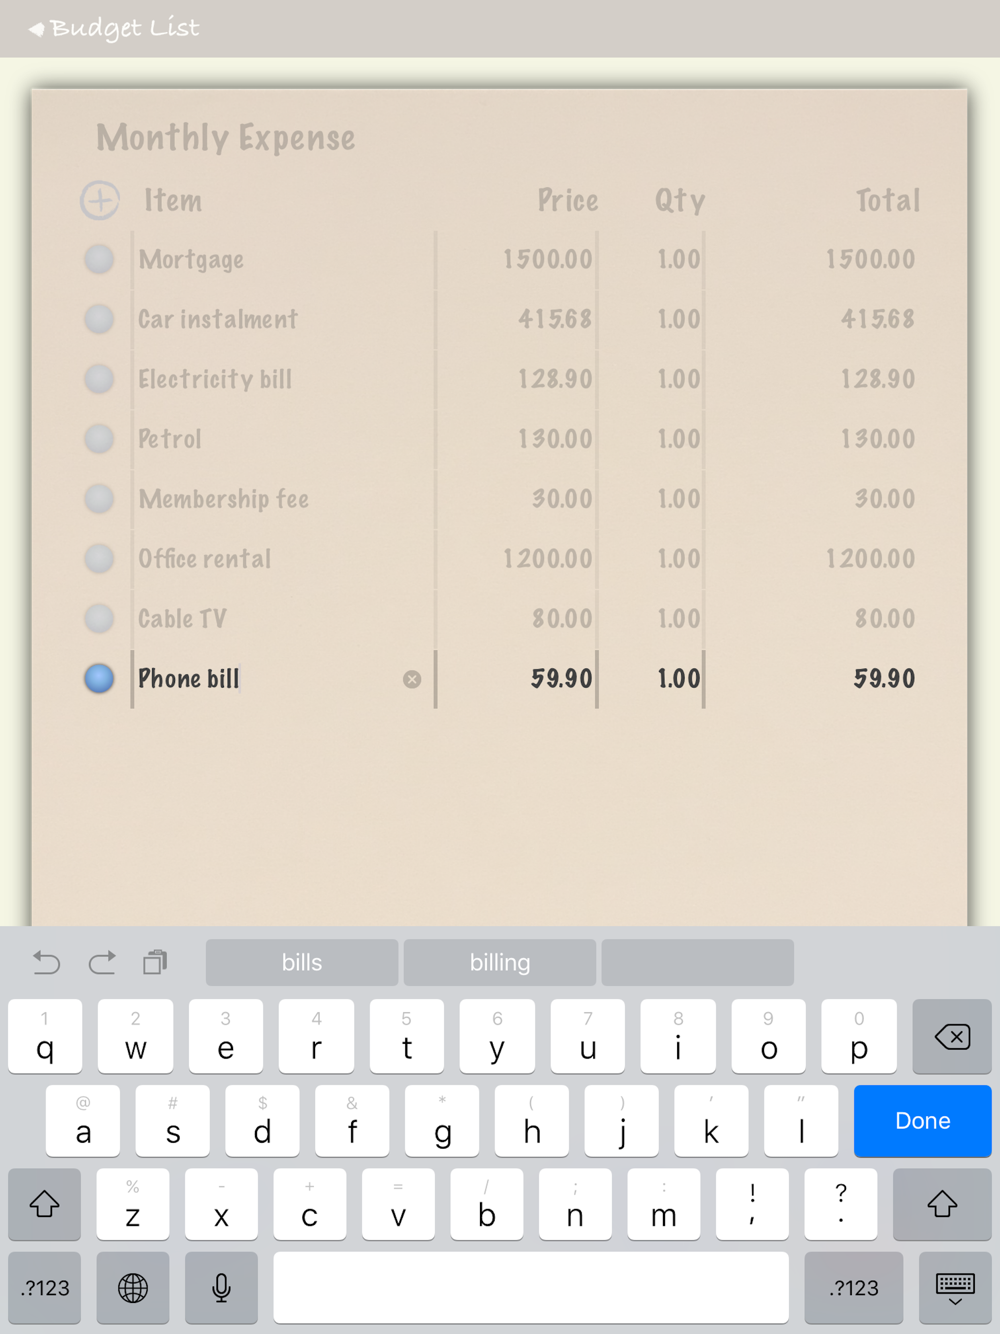Tap the backspace delete key
This screenshot has height=1334, width=1000.
coord(952,1036)
